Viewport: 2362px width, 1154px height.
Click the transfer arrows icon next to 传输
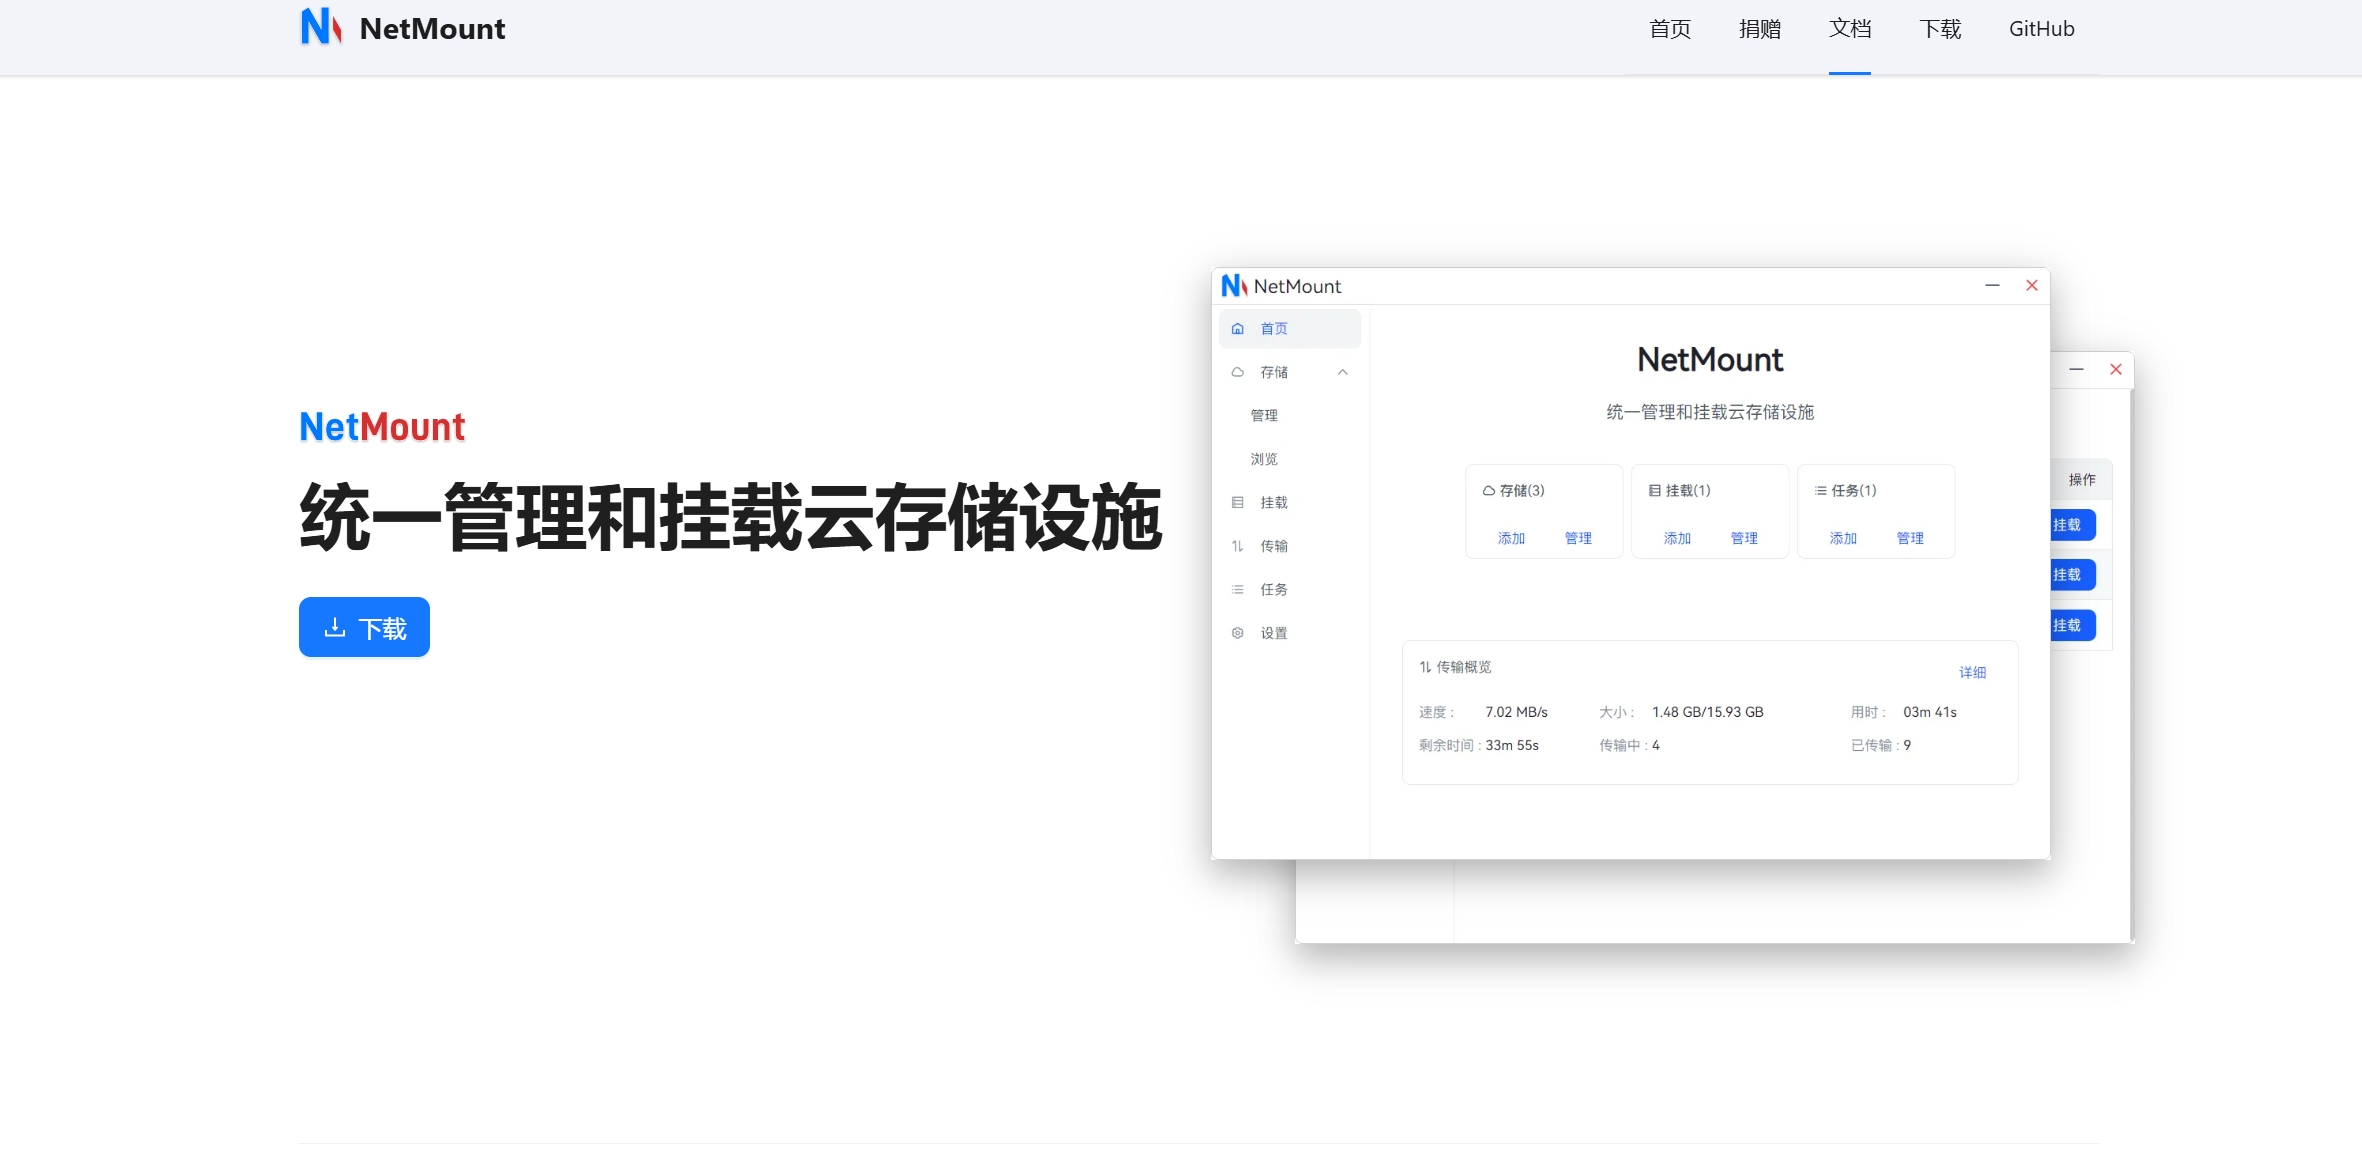[1238, 546]
